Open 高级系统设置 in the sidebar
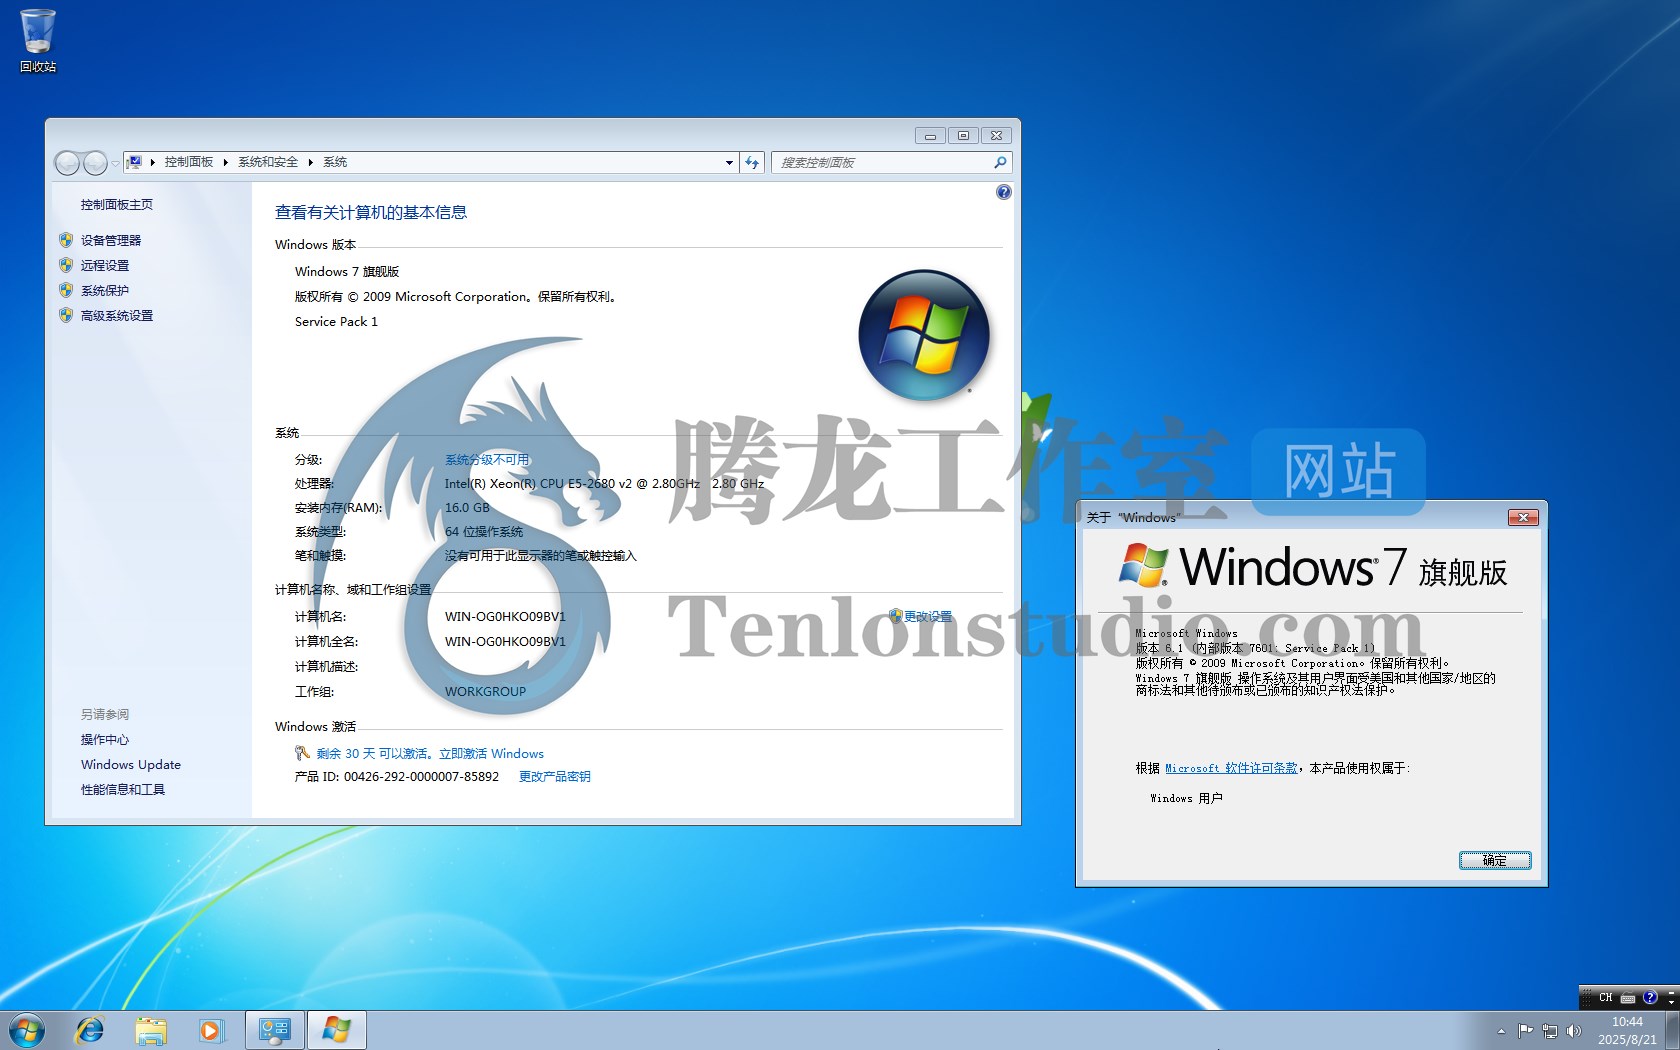The width and height of the screenshot is (1680, 1050). pyautogui.click(x=117, y=315)
